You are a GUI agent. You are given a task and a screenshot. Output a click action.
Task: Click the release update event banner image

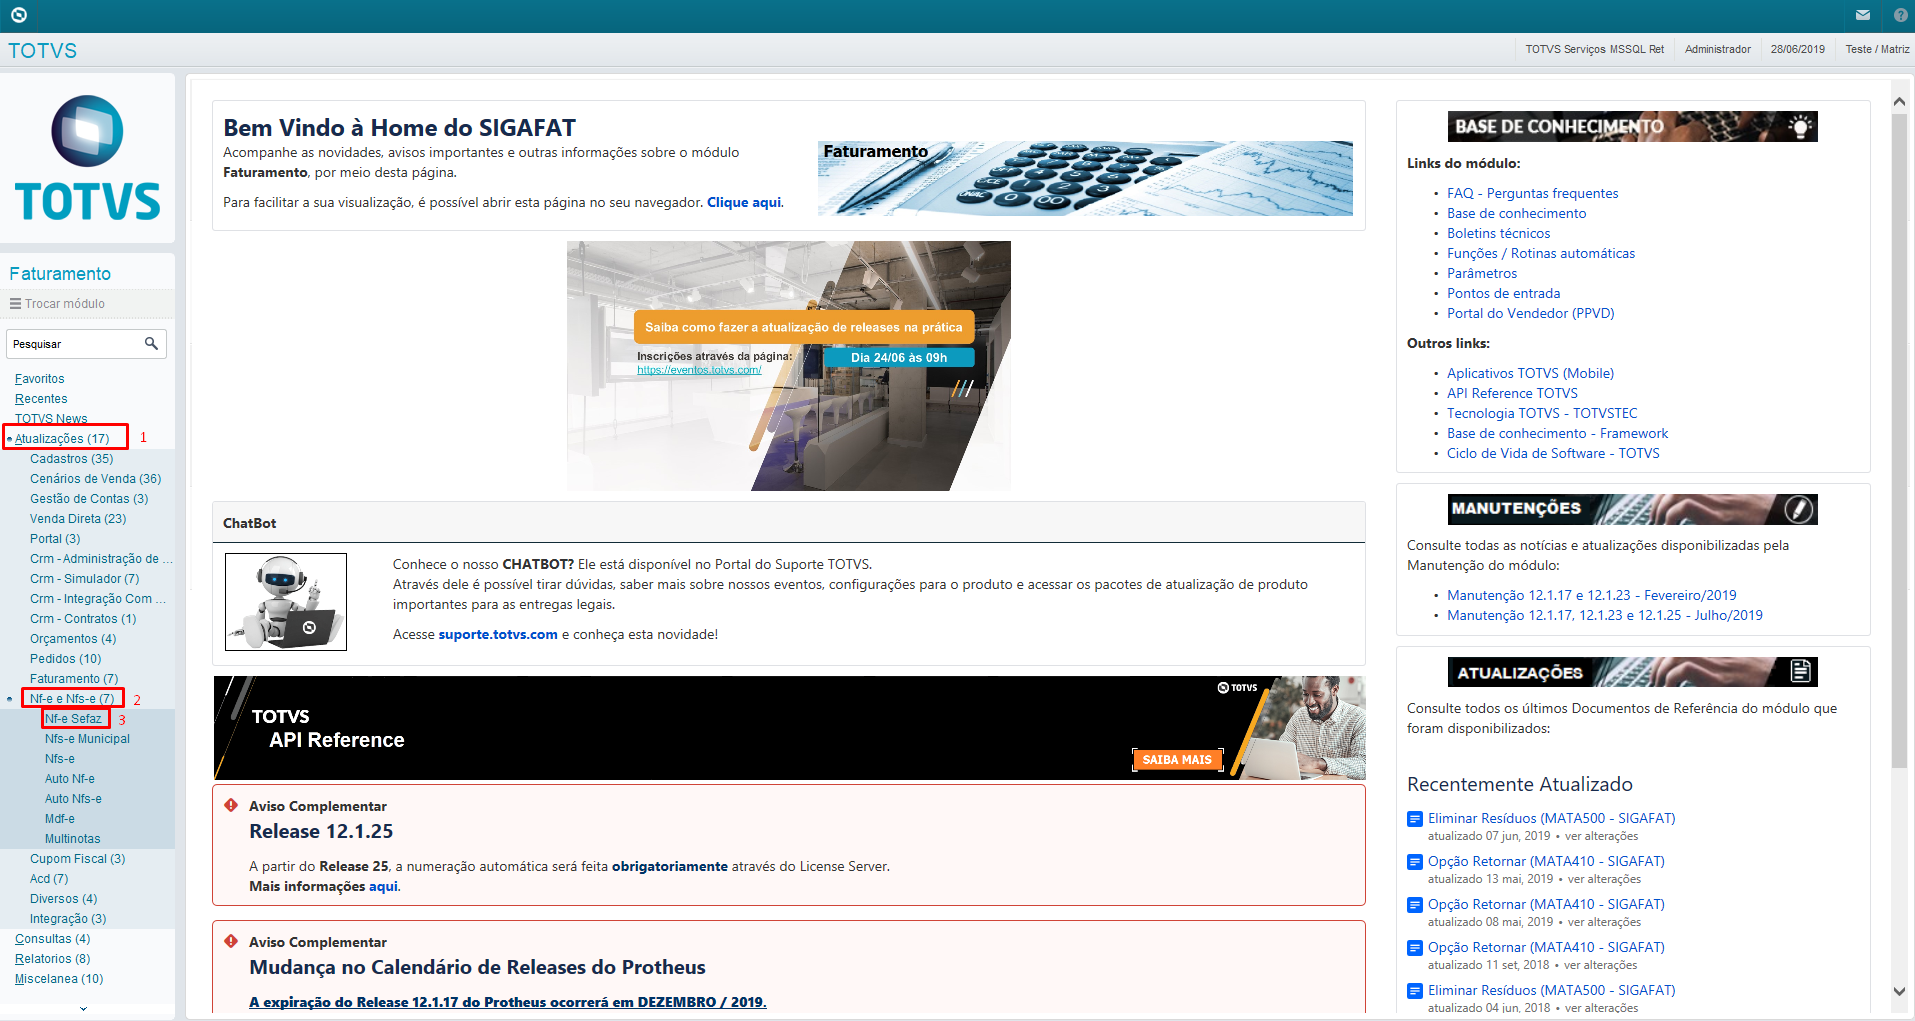(x=789, y=366)
